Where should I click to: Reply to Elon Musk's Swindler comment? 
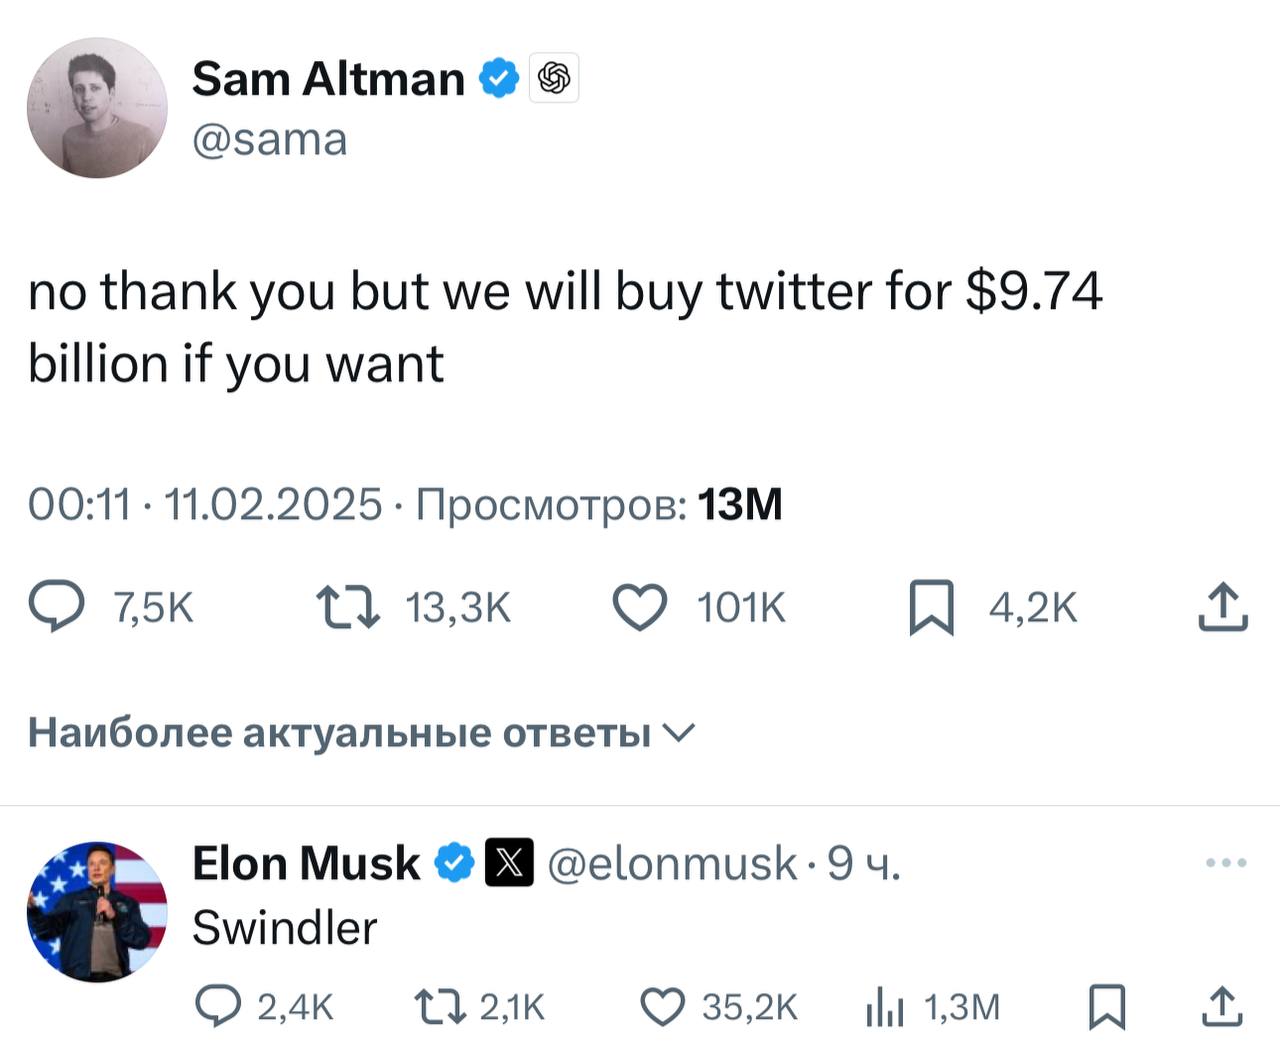pos(218,1007)
